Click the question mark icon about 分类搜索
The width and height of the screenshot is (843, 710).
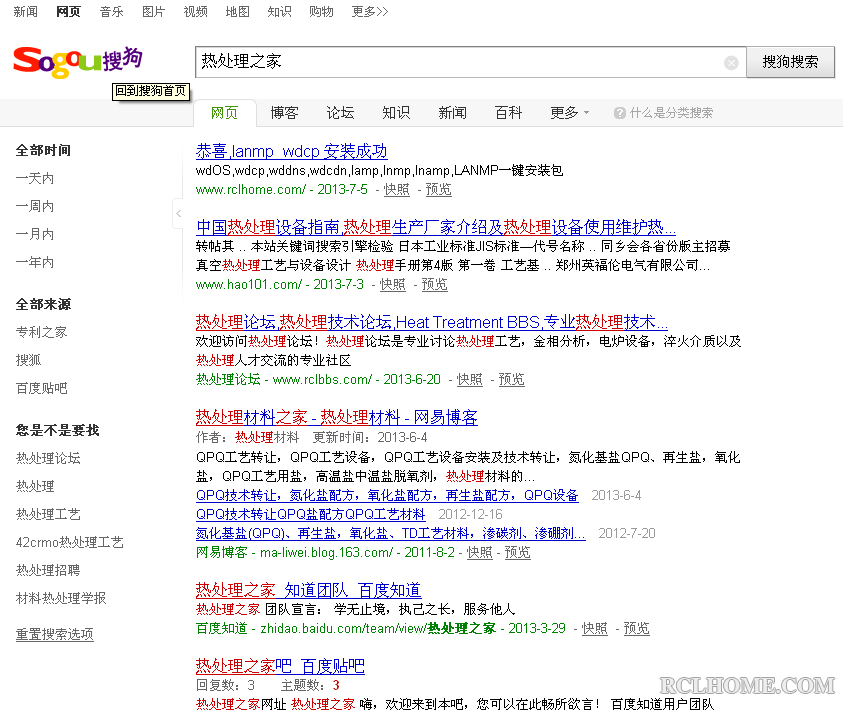coord(619,113)
